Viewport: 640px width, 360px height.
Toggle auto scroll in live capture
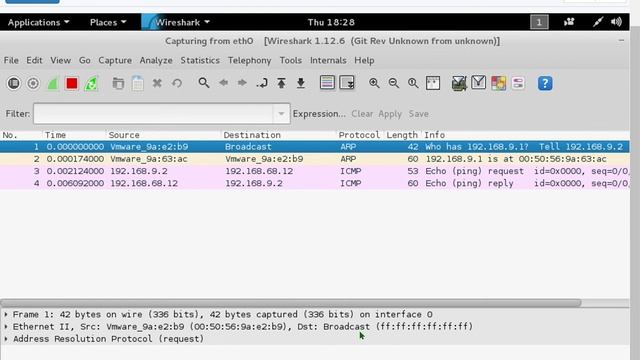(347, 83)
